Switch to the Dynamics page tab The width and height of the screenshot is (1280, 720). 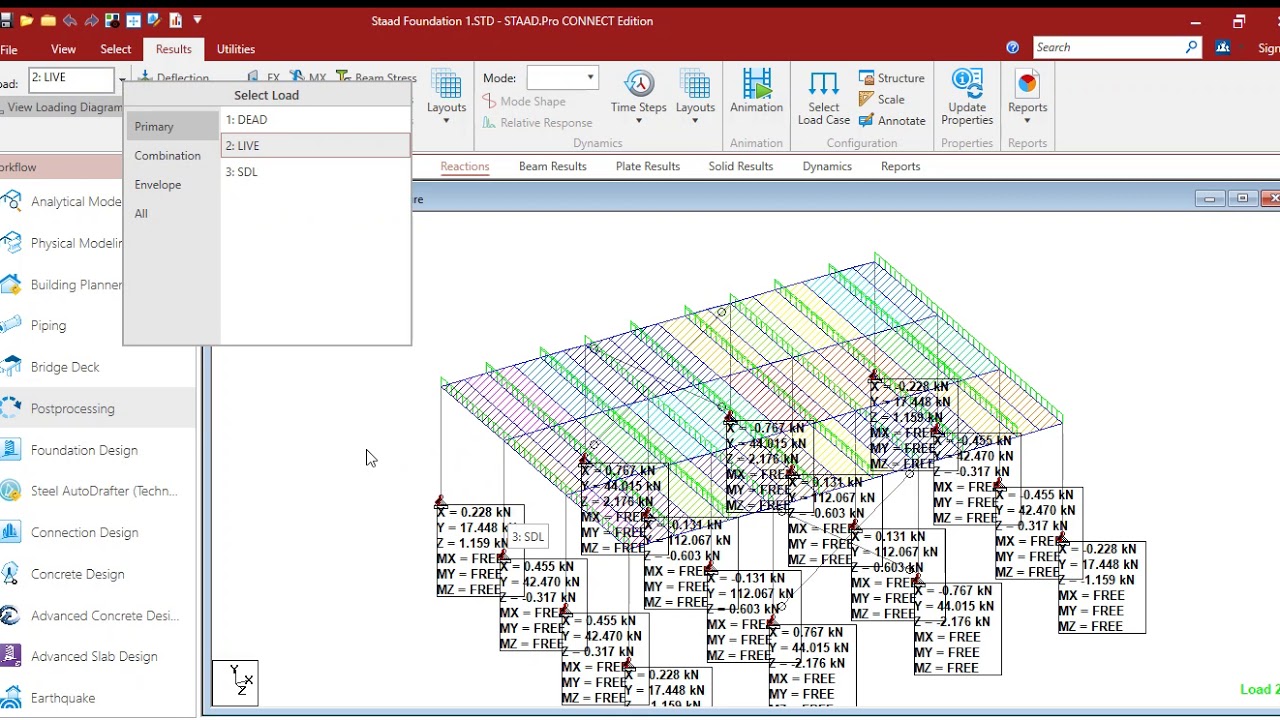coord(826,166)
